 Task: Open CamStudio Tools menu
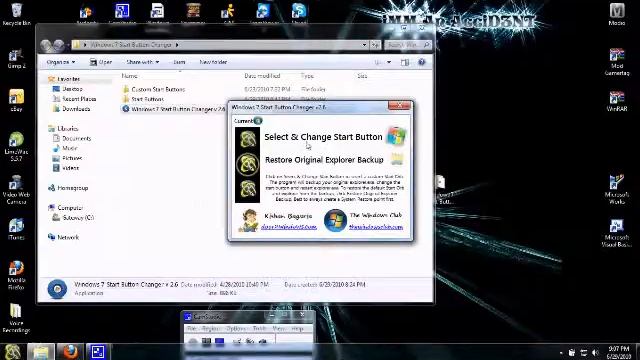point(259,328)
